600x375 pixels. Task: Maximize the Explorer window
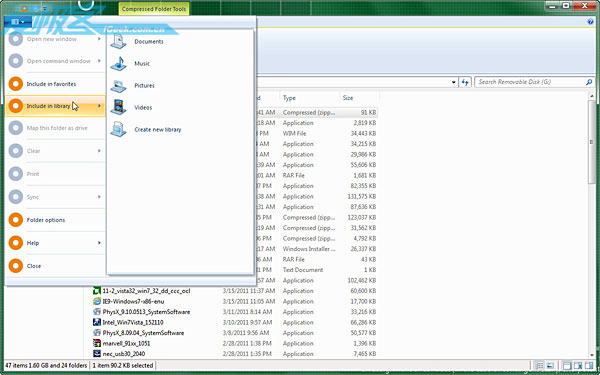(566, 5)
